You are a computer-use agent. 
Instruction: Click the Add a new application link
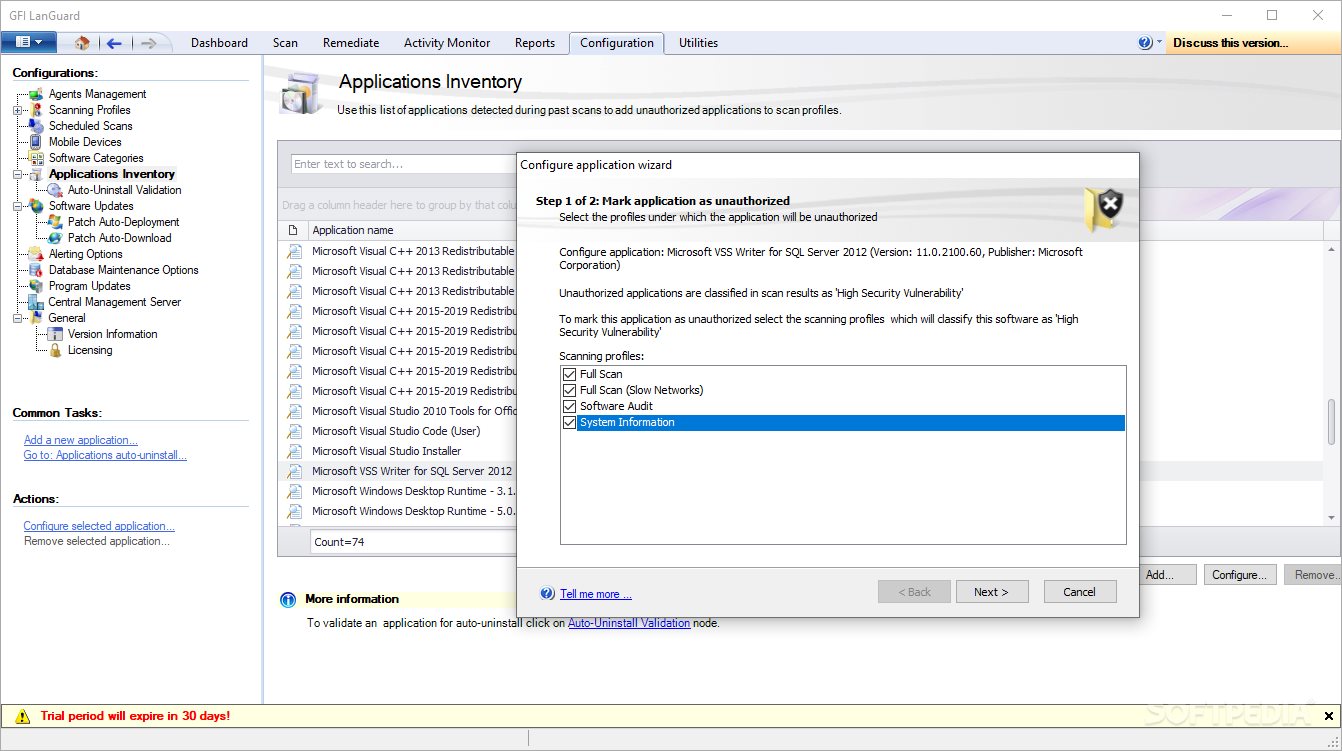coord(81,440)
